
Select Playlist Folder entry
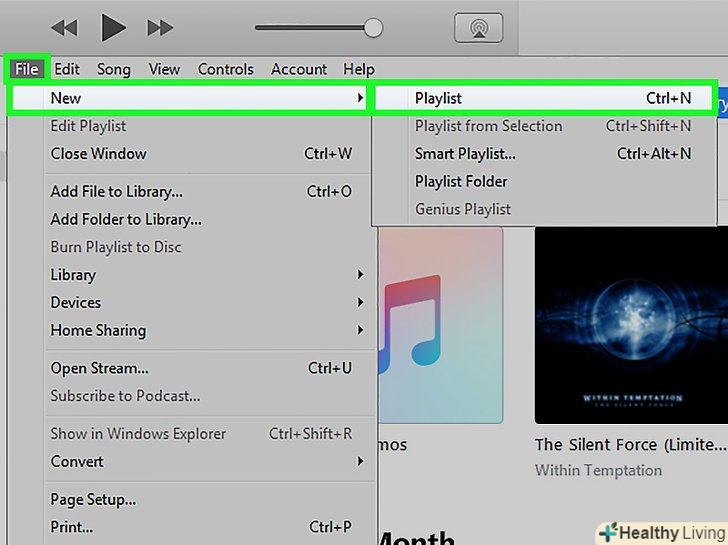pos(543,182)
